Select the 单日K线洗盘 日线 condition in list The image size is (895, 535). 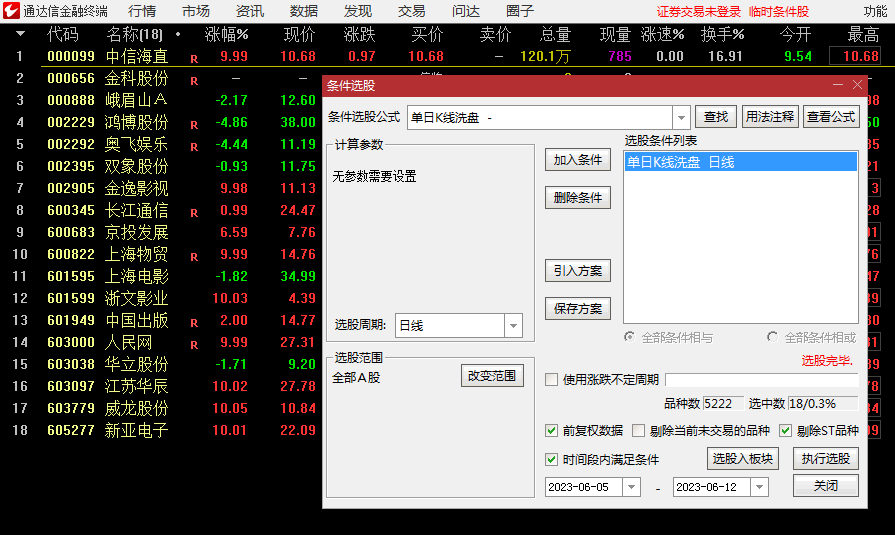point(741,162)
